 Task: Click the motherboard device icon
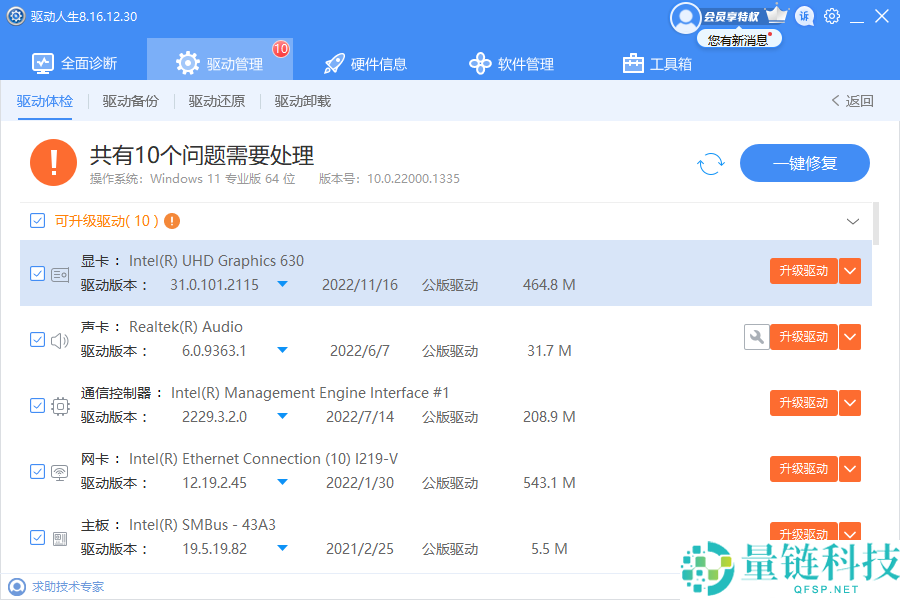(60, 539)
